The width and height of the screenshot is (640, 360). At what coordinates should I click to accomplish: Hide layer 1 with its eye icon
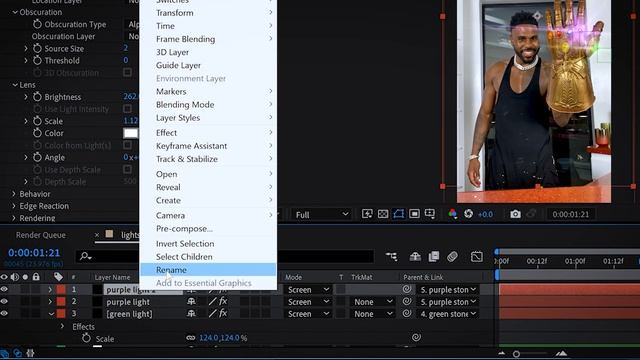tap(4, 289)
